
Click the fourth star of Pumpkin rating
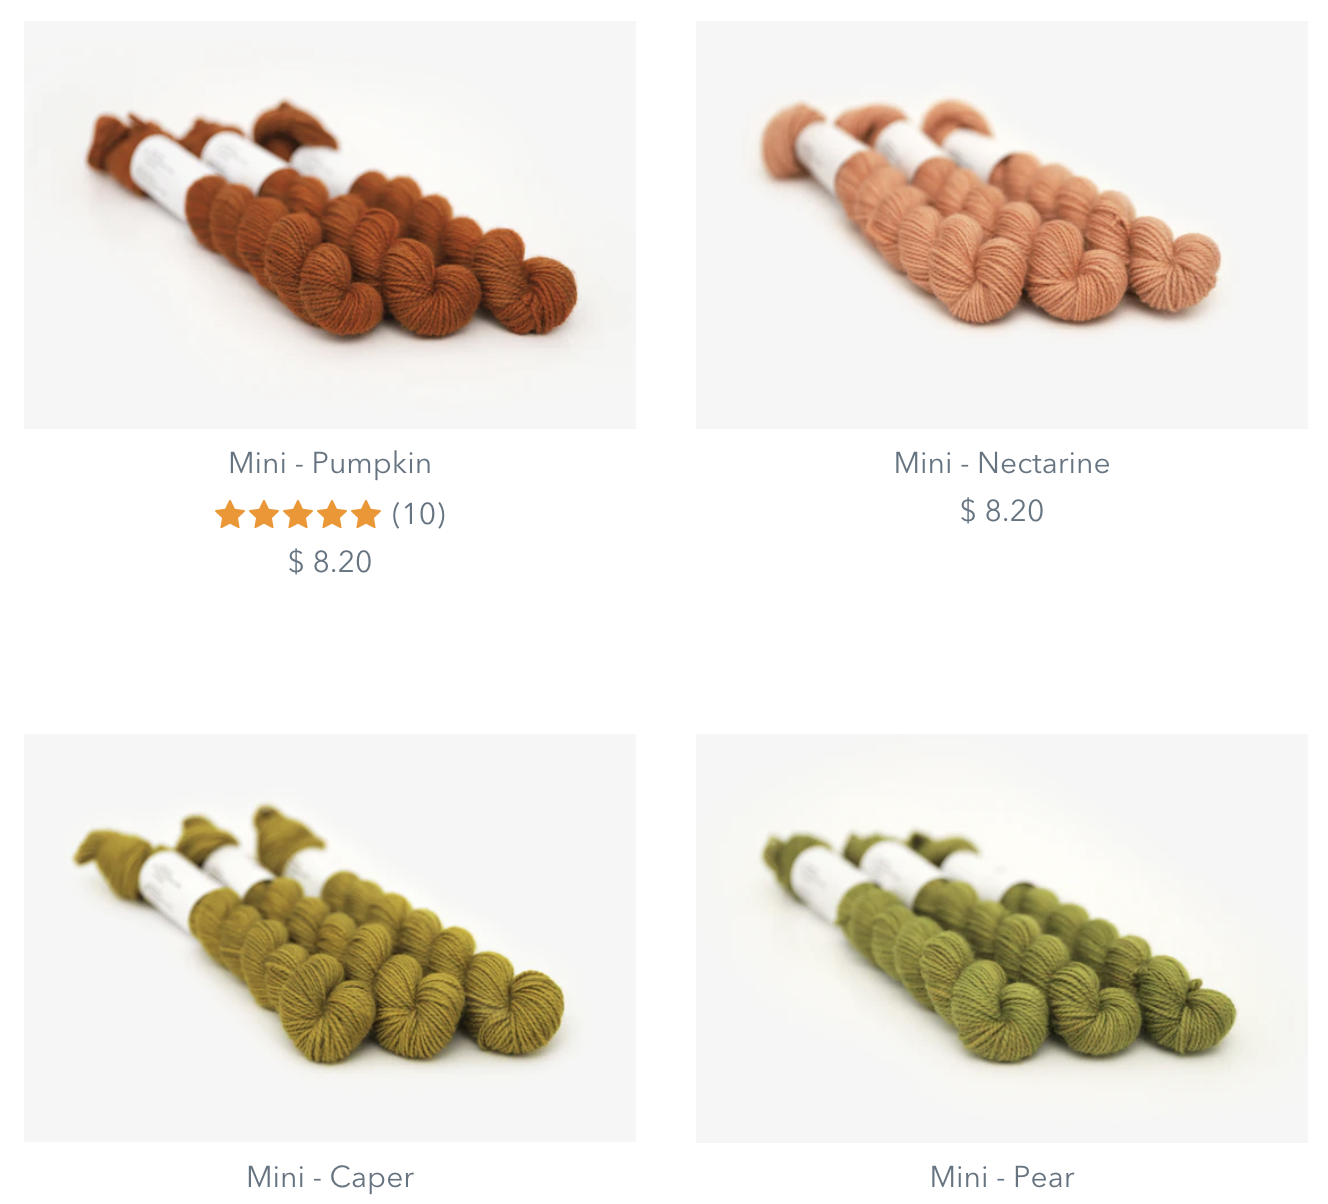click(332, 514)
